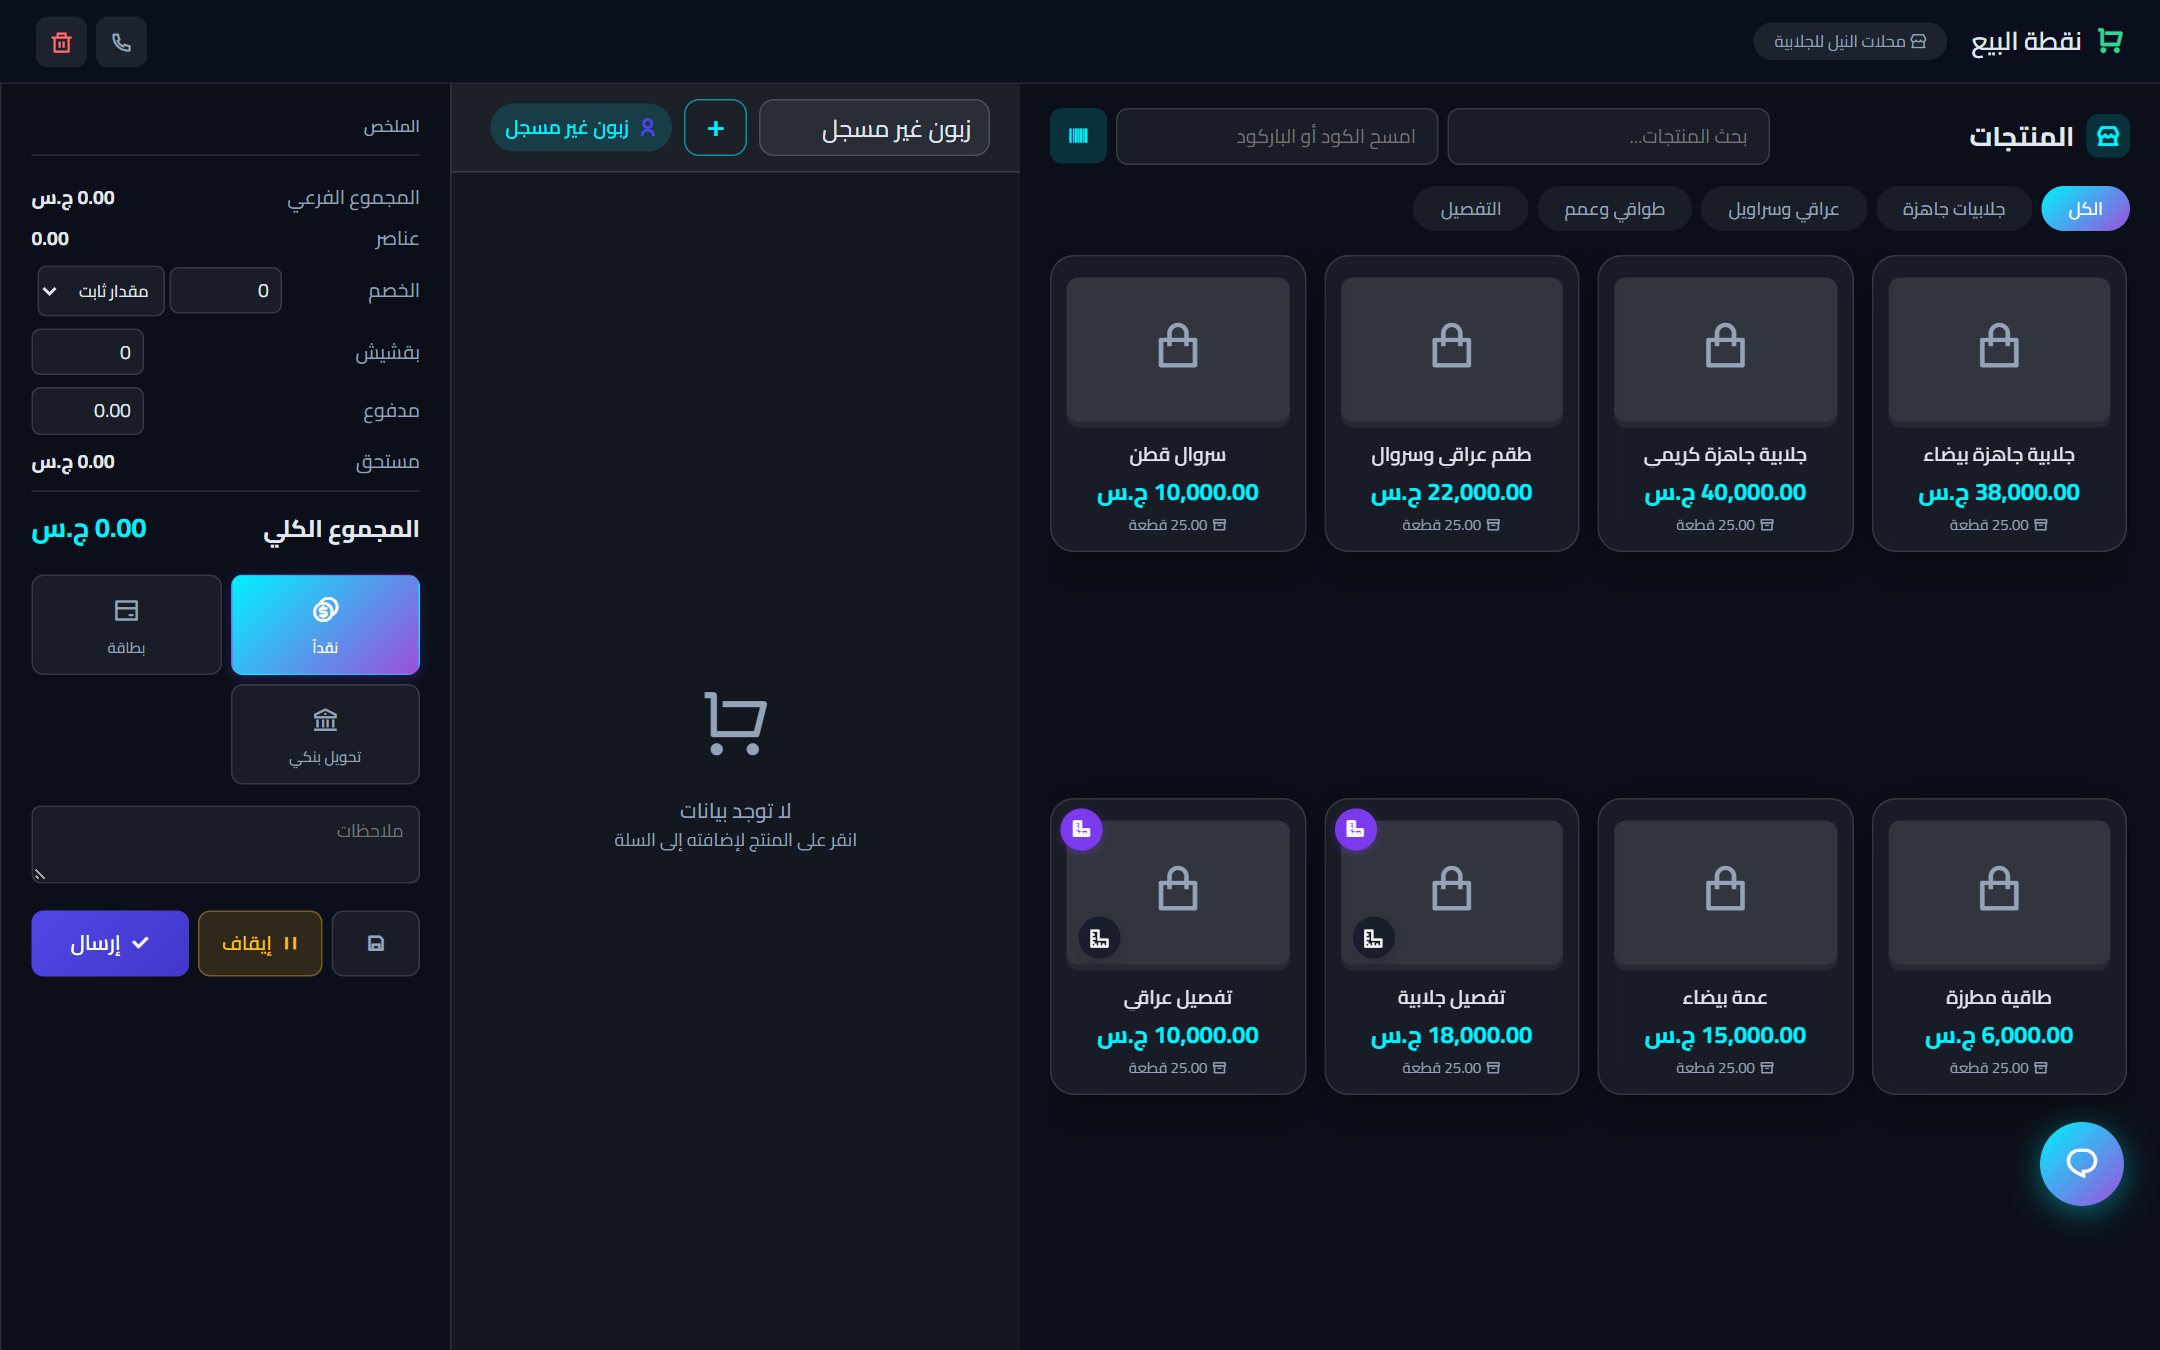
Task: Click dark measurement icon on تفصيل جلابية card
Action: pyautogui.click(x=1373, y=938)
